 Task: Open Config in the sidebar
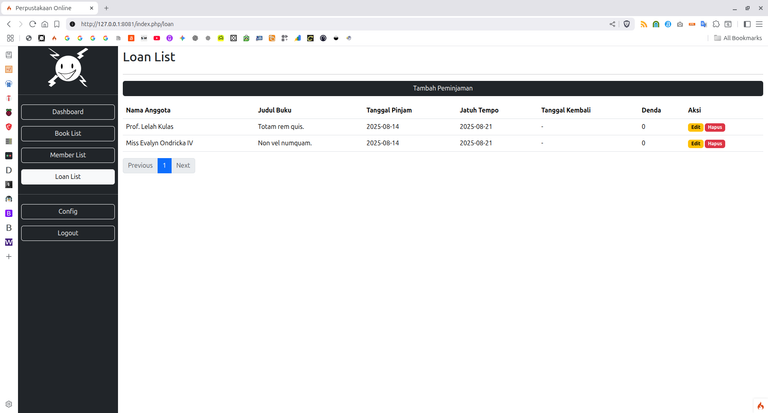[x=68, y=212]
